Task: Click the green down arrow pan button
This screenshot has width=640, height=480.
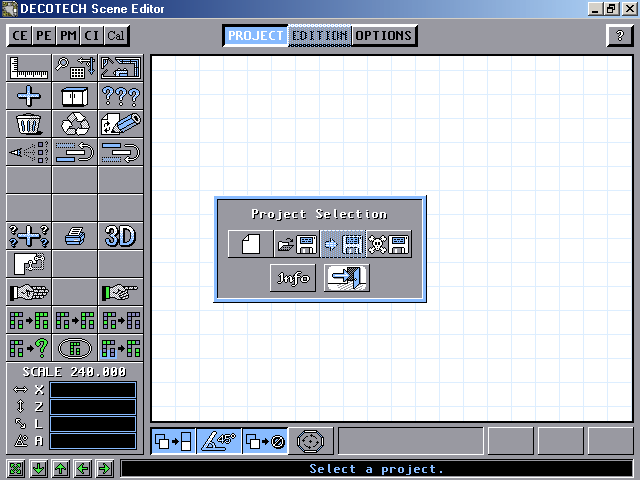Action: [x=38, y=468]
